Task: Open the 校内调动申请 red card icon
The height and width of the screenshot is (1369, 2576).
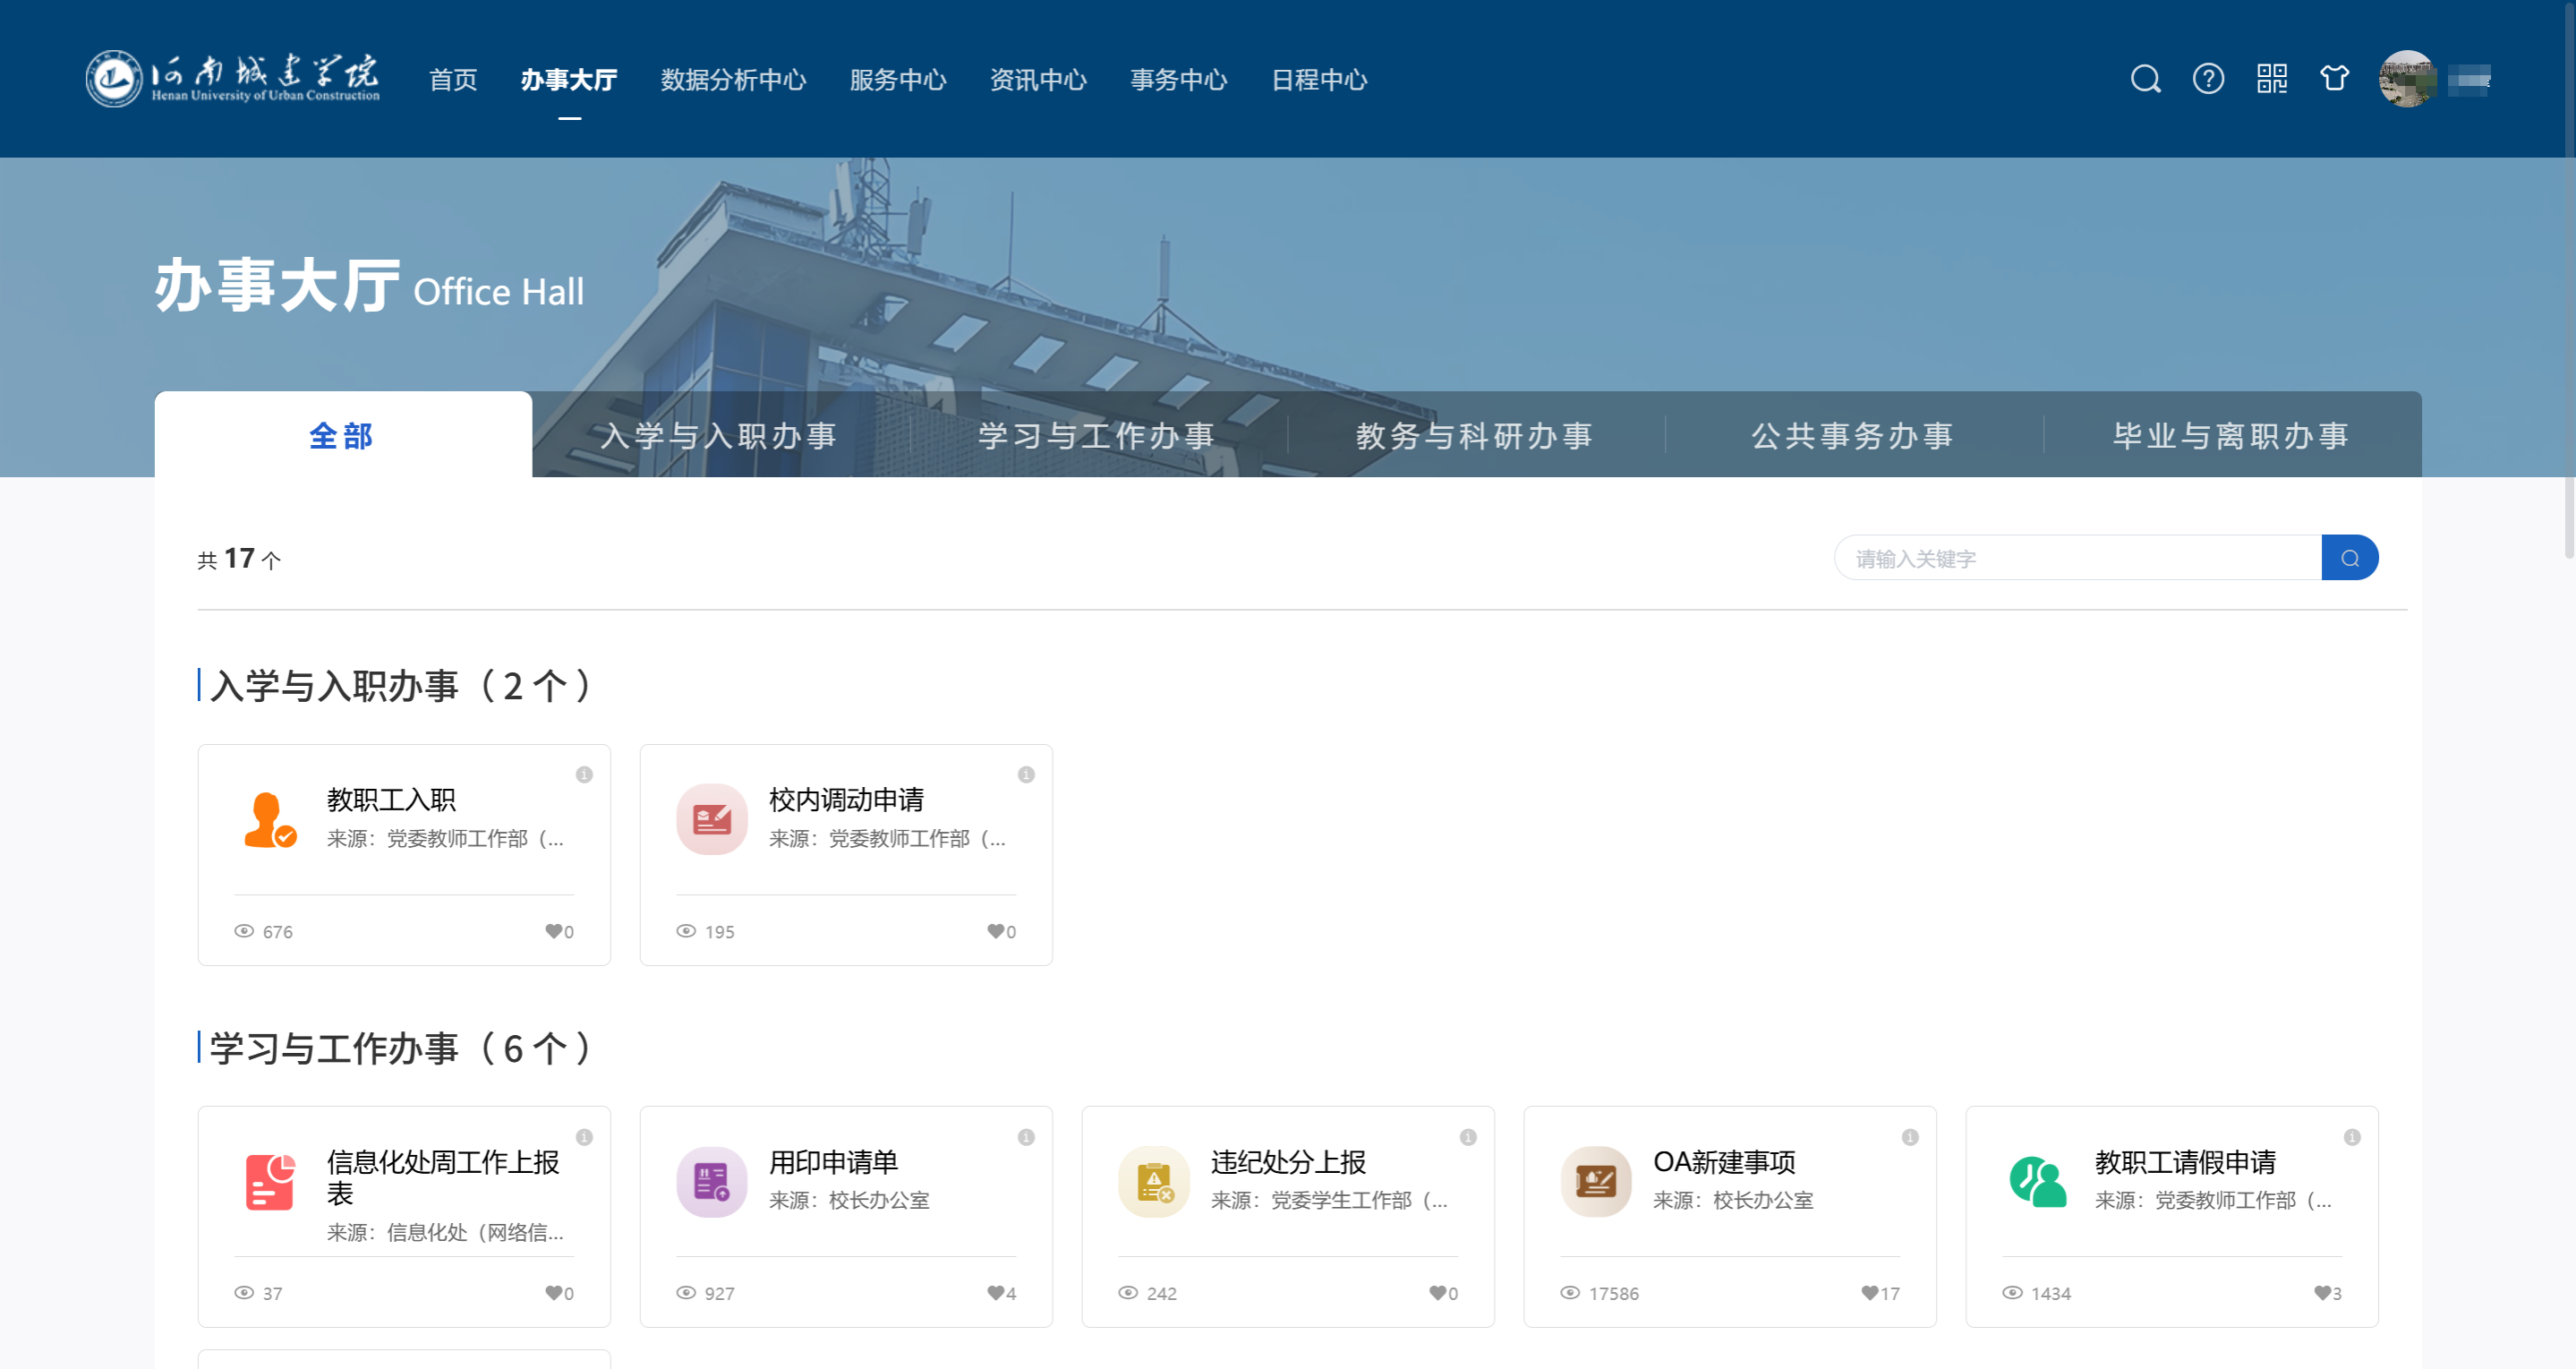Action: click(712, 820)
